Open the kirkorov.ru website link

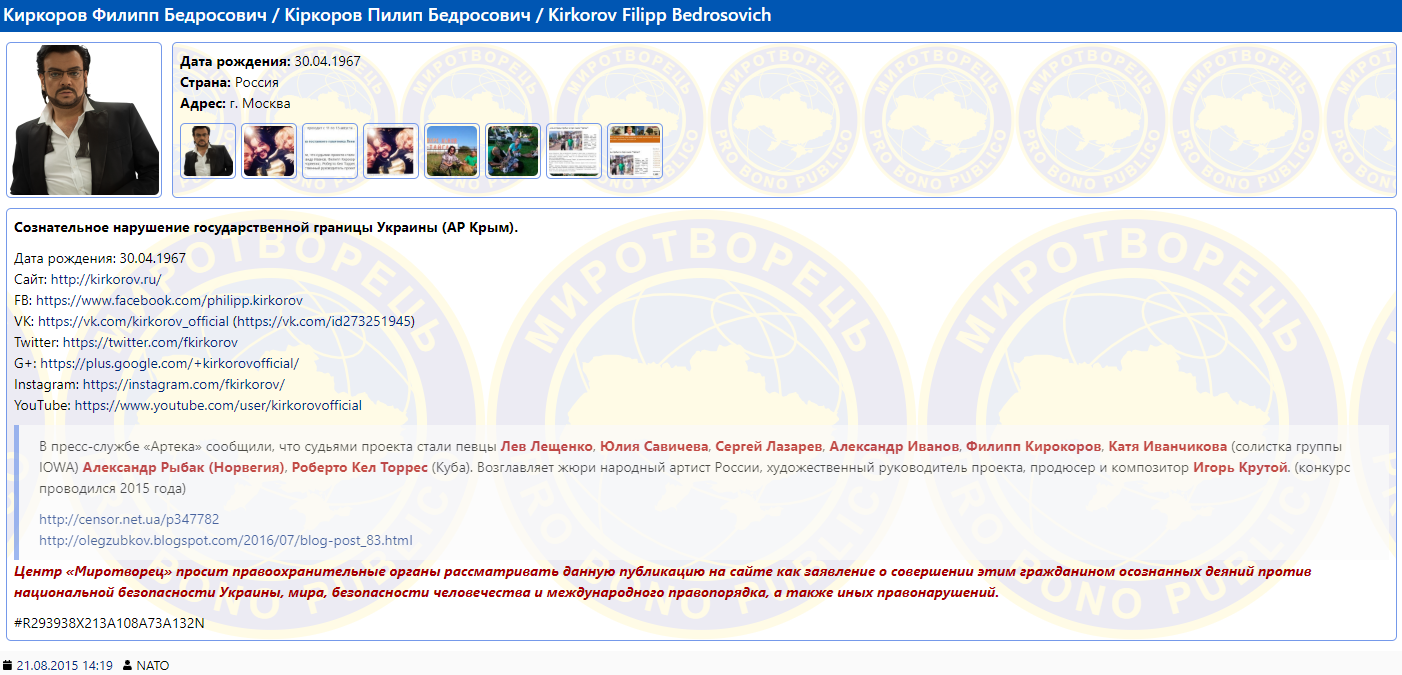coord(106,280)
